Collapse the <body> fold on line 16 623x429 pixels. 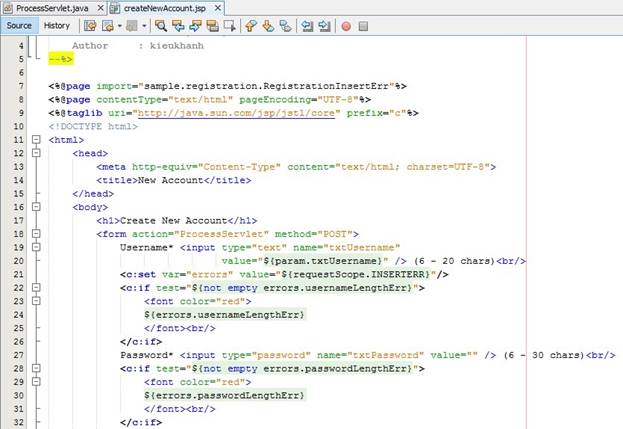click(x=36, y=207)
